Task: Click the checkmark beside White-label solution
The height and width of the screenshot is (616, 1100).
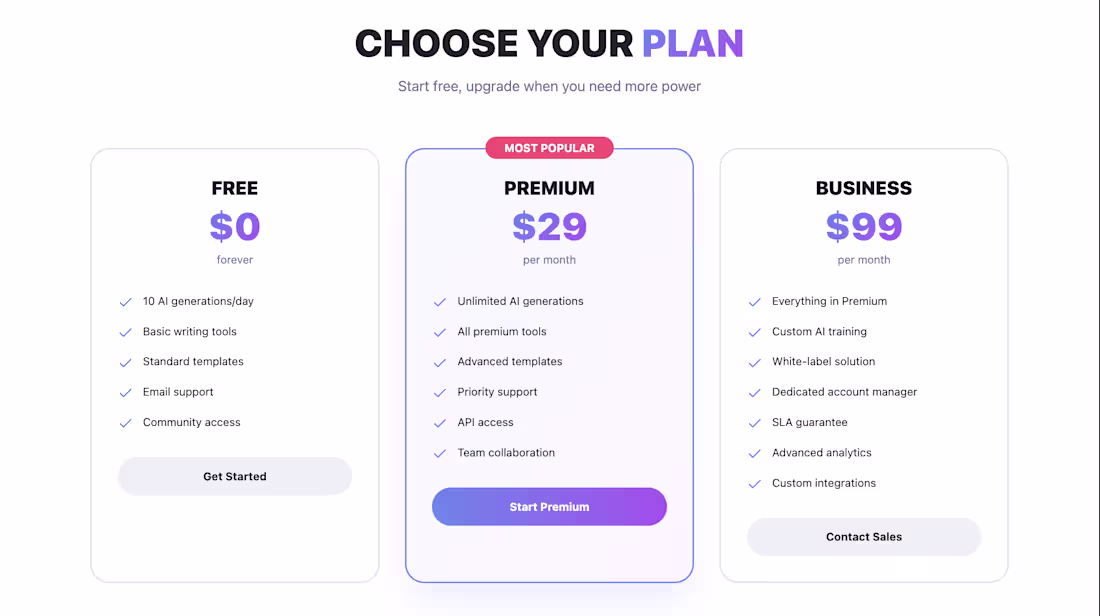Action: pyautogui.click(x=754, y=361)
